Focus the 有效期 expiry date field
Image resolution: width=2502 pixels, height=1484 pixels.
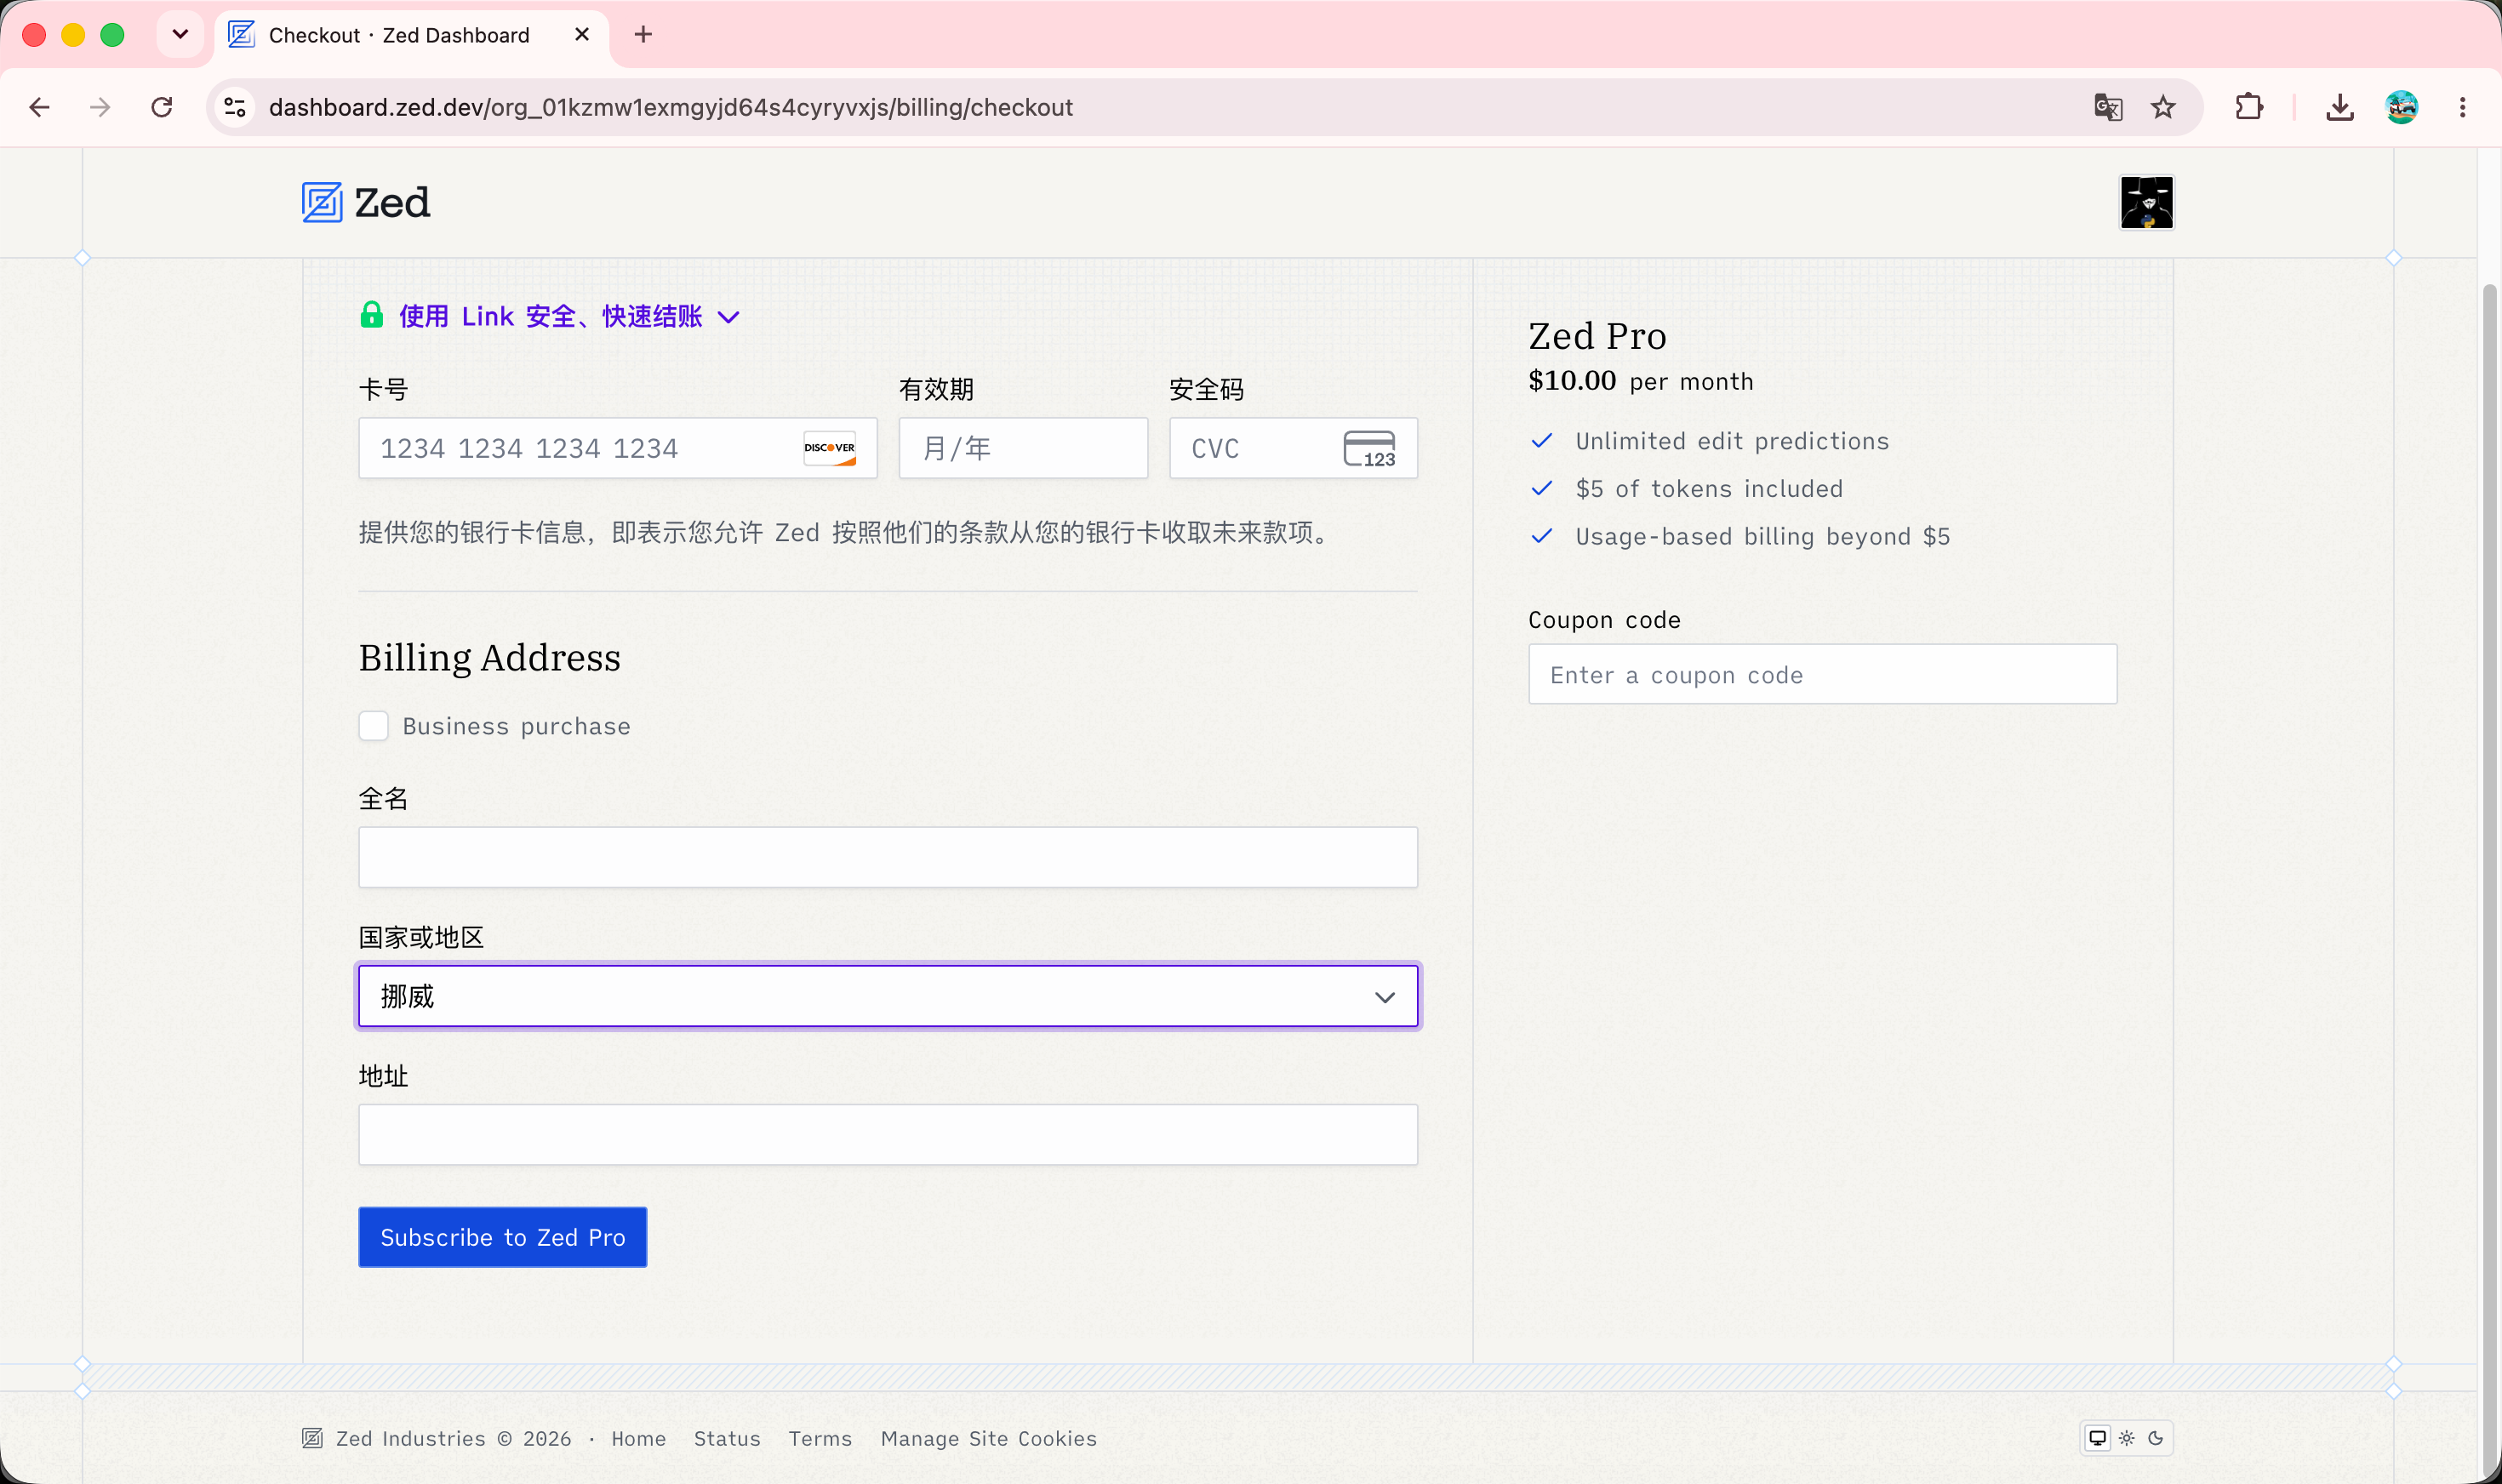1023,448
